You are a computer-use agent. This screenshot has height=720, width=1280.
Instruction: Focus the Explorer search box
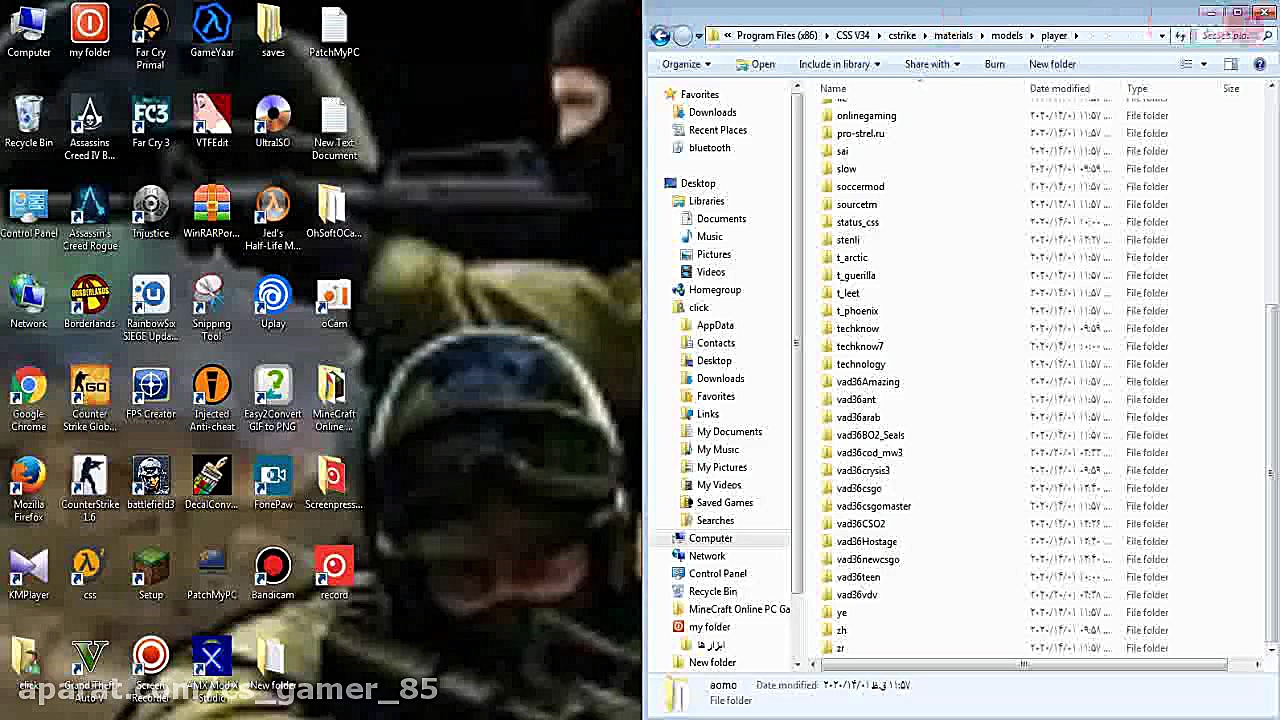1233,36
